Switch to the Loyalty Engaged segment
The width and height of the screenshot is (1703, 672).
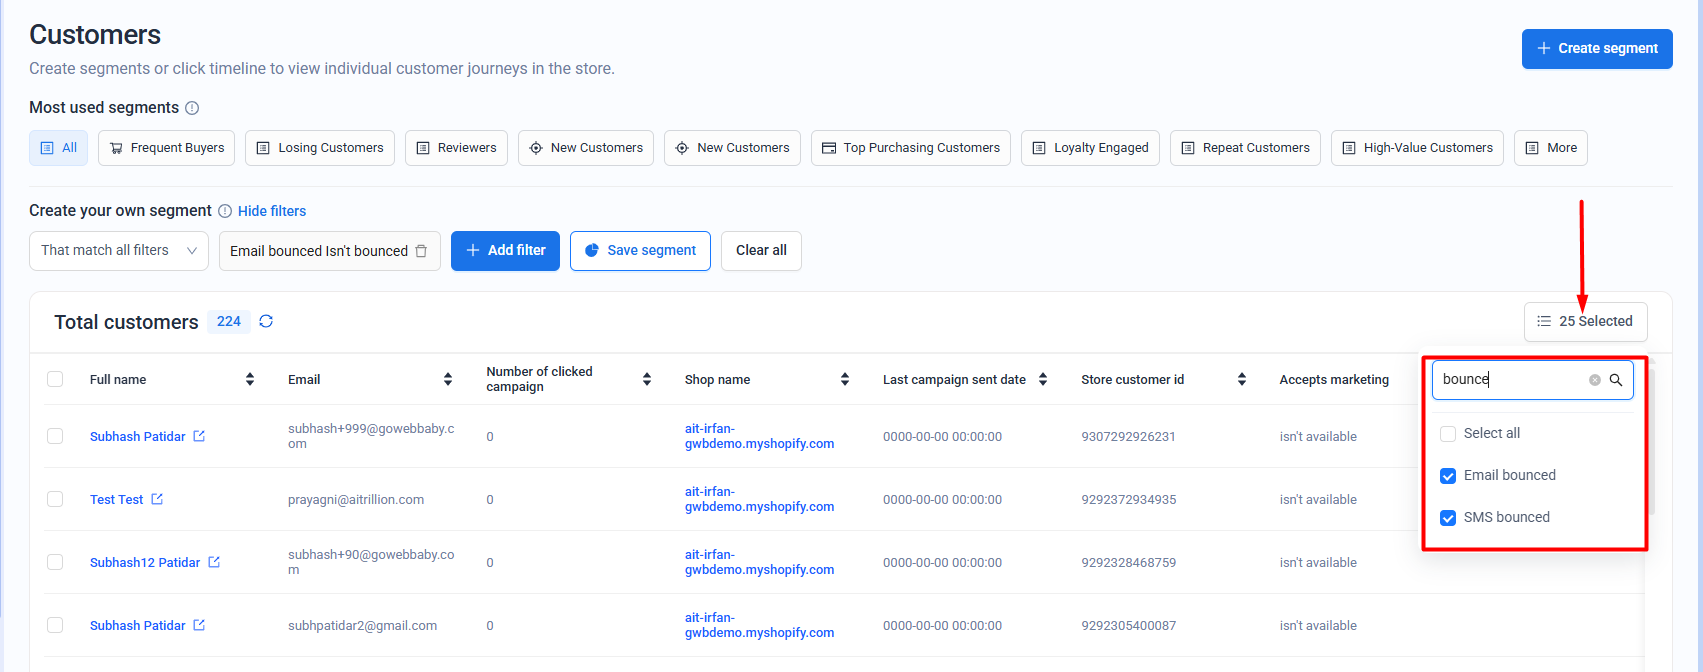(1090, 148)
